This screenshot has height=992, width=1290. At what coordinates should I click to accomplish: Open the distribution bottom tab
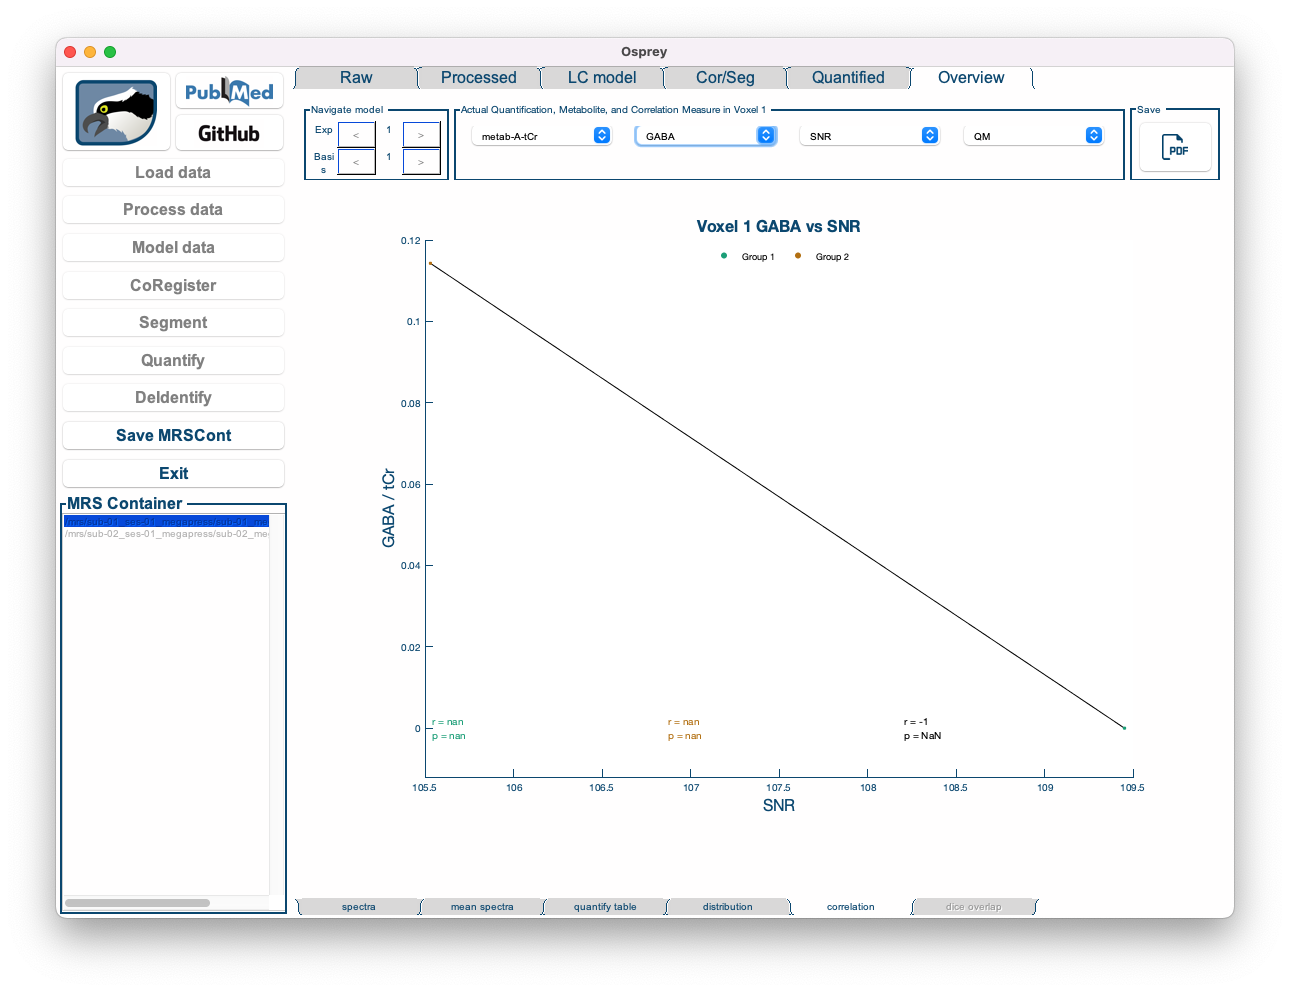point(728,907)
